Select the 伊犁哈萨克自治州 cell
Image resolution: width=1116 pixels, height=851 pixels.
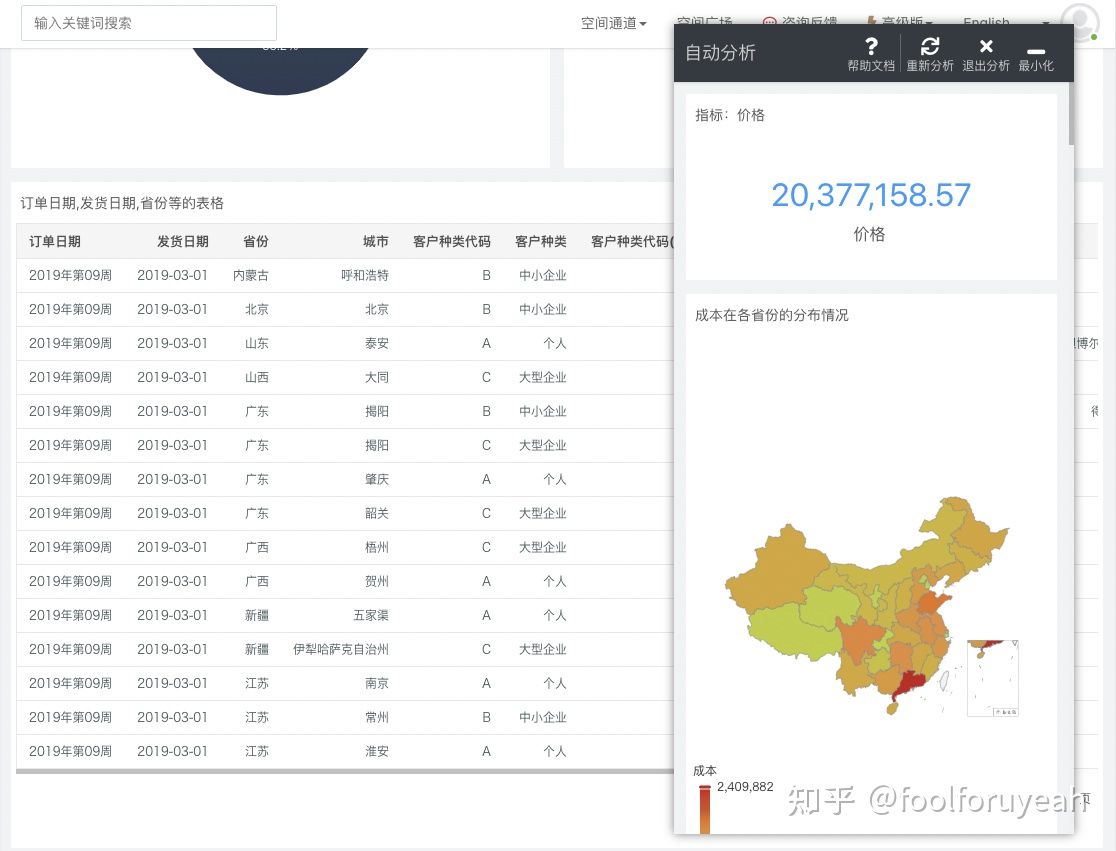click(x=341, y=649)
